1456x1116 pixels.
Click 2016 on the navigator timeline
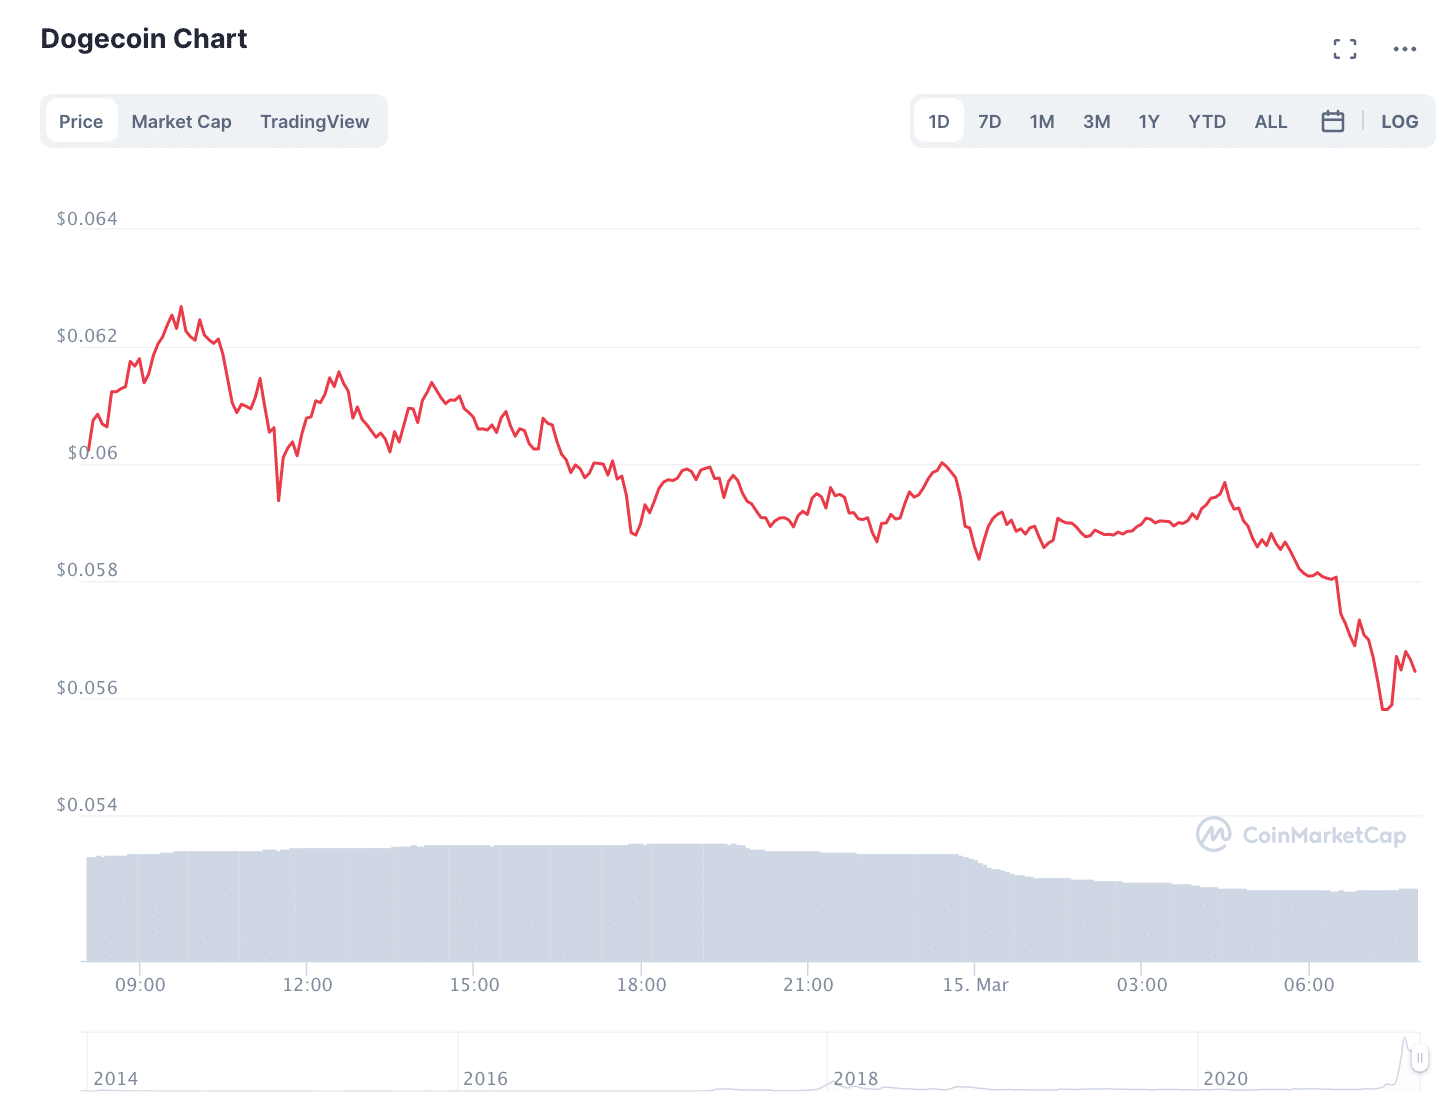click(485, 1078)
